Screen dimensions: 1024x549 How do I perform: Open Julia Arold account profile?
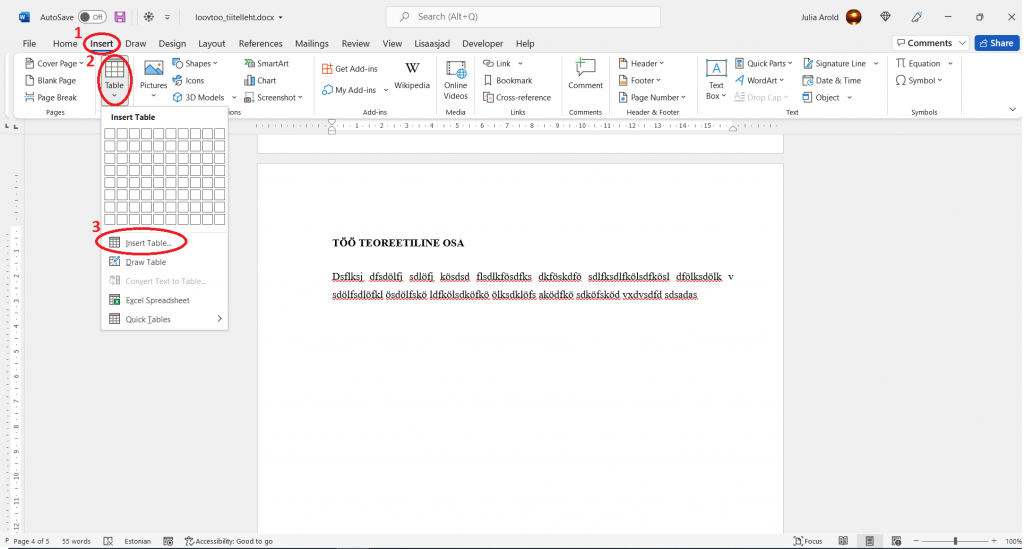pos(831,17)
